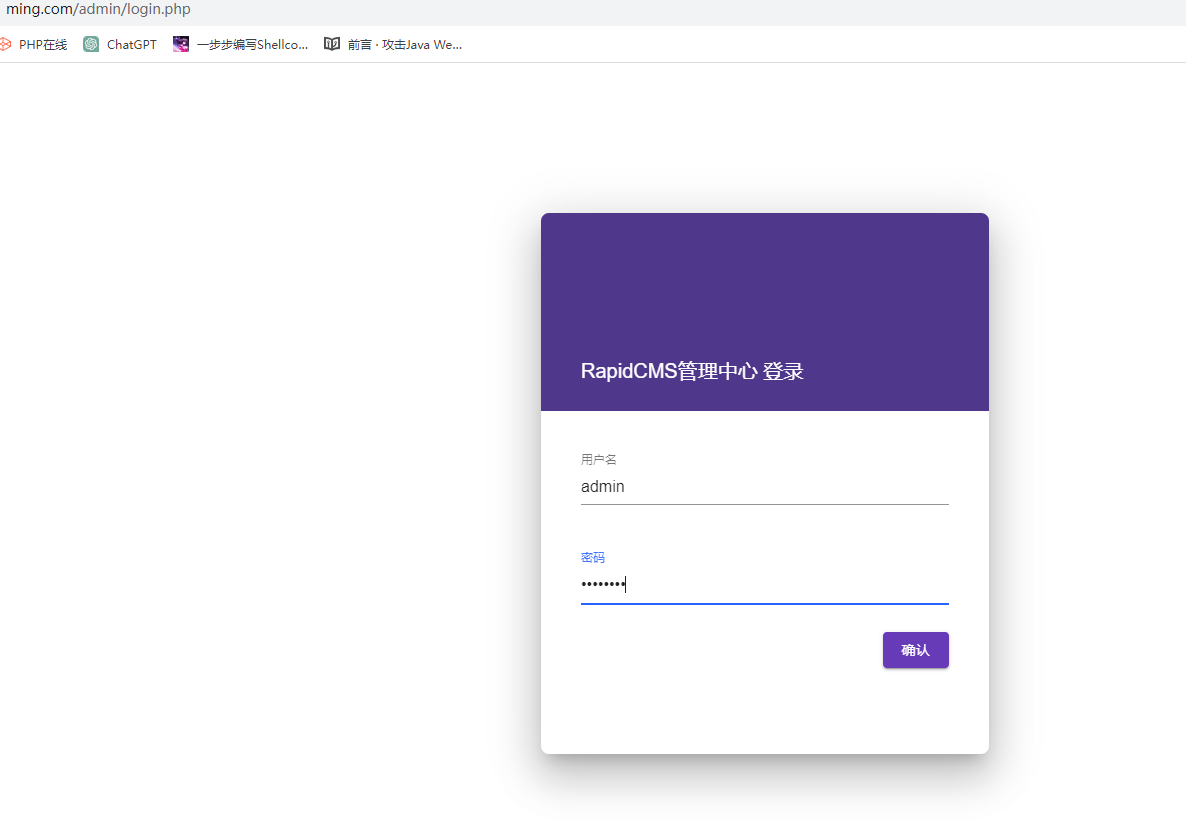Click blank page area right of login card
The height and width of the screenshot is (835, 1186).
pos(1090,450)
